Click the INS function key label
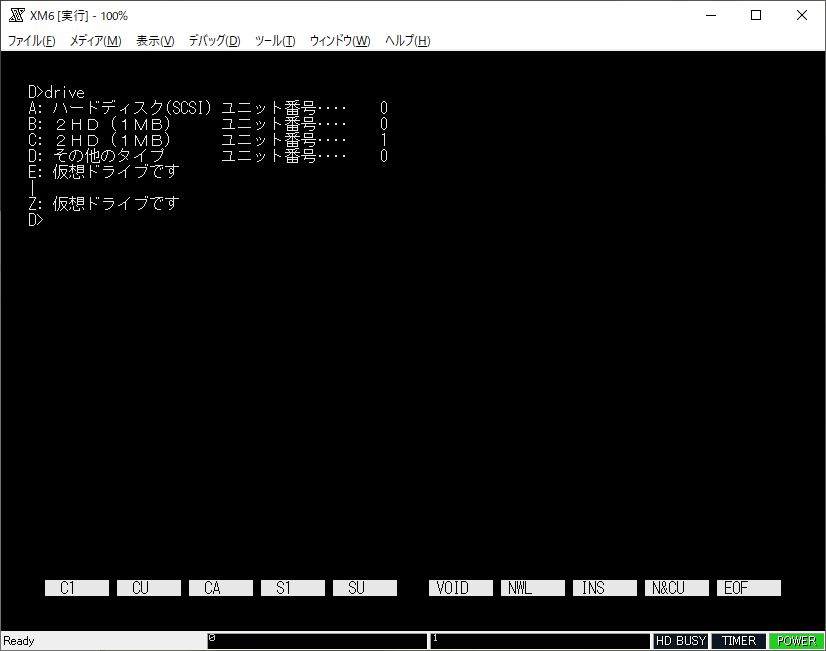Viewport: 826px width, 651px height. point(605,588)
